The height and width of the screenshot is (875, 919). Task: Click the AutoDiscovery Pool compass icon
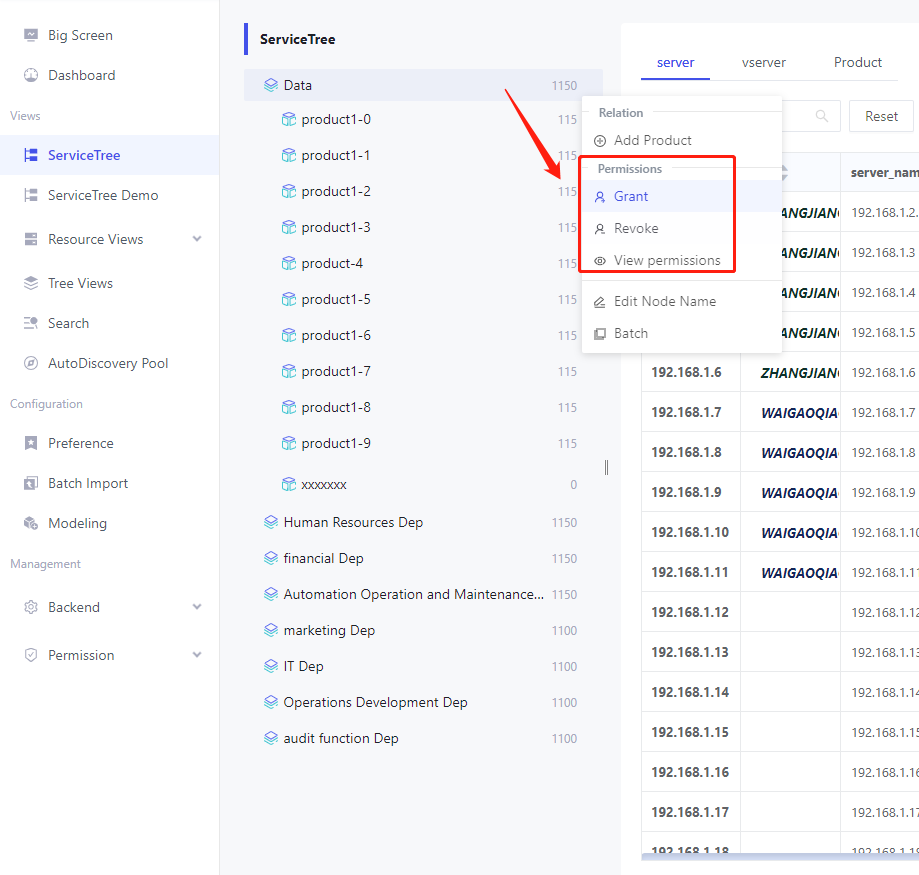(x=31, y=363)
